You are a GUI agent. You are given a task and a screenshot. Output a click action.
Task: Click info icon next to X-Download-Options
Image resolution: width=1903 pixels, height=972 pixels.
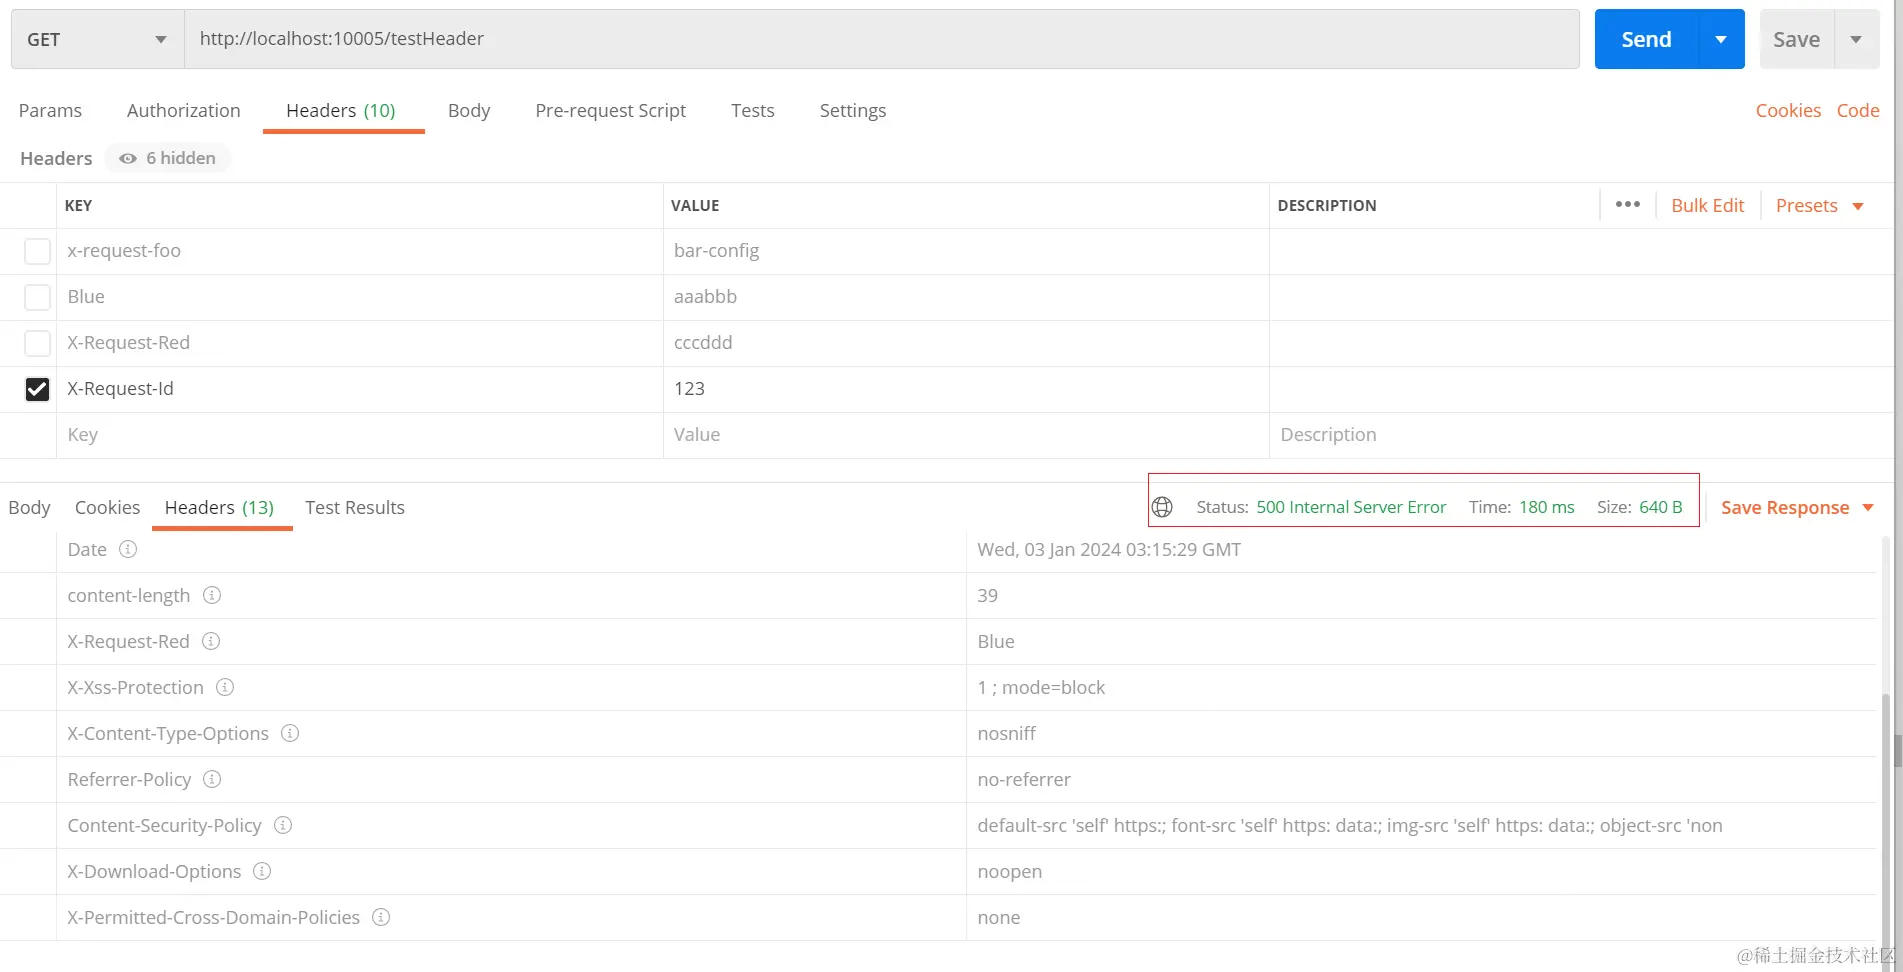262,871
